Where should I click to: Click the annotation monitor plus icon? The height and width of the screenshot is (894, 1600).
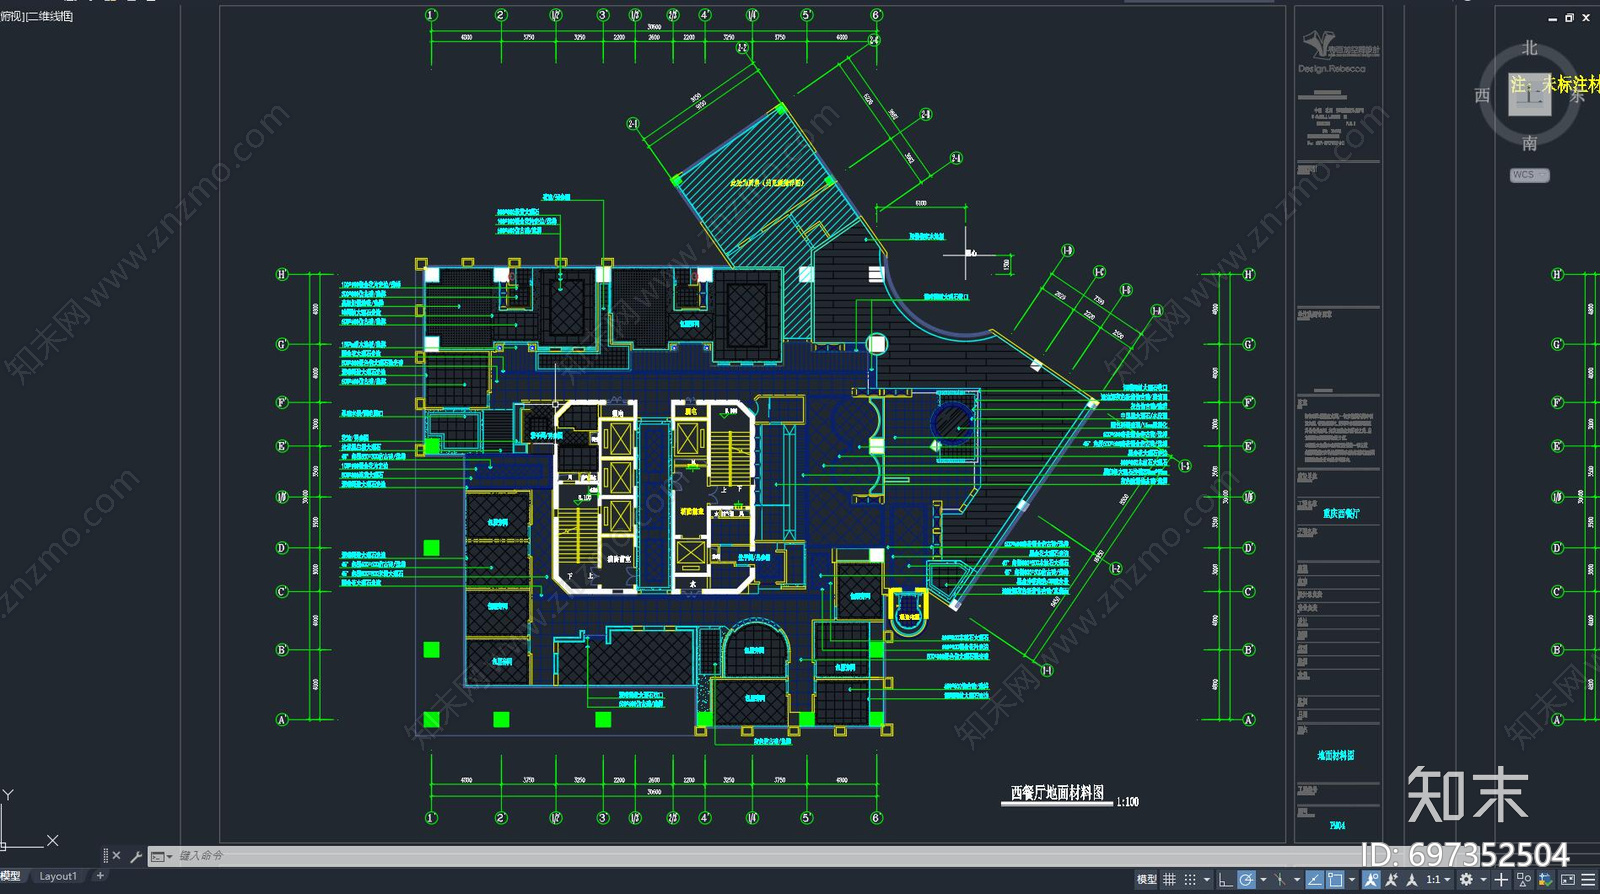tap(1501, 880)
